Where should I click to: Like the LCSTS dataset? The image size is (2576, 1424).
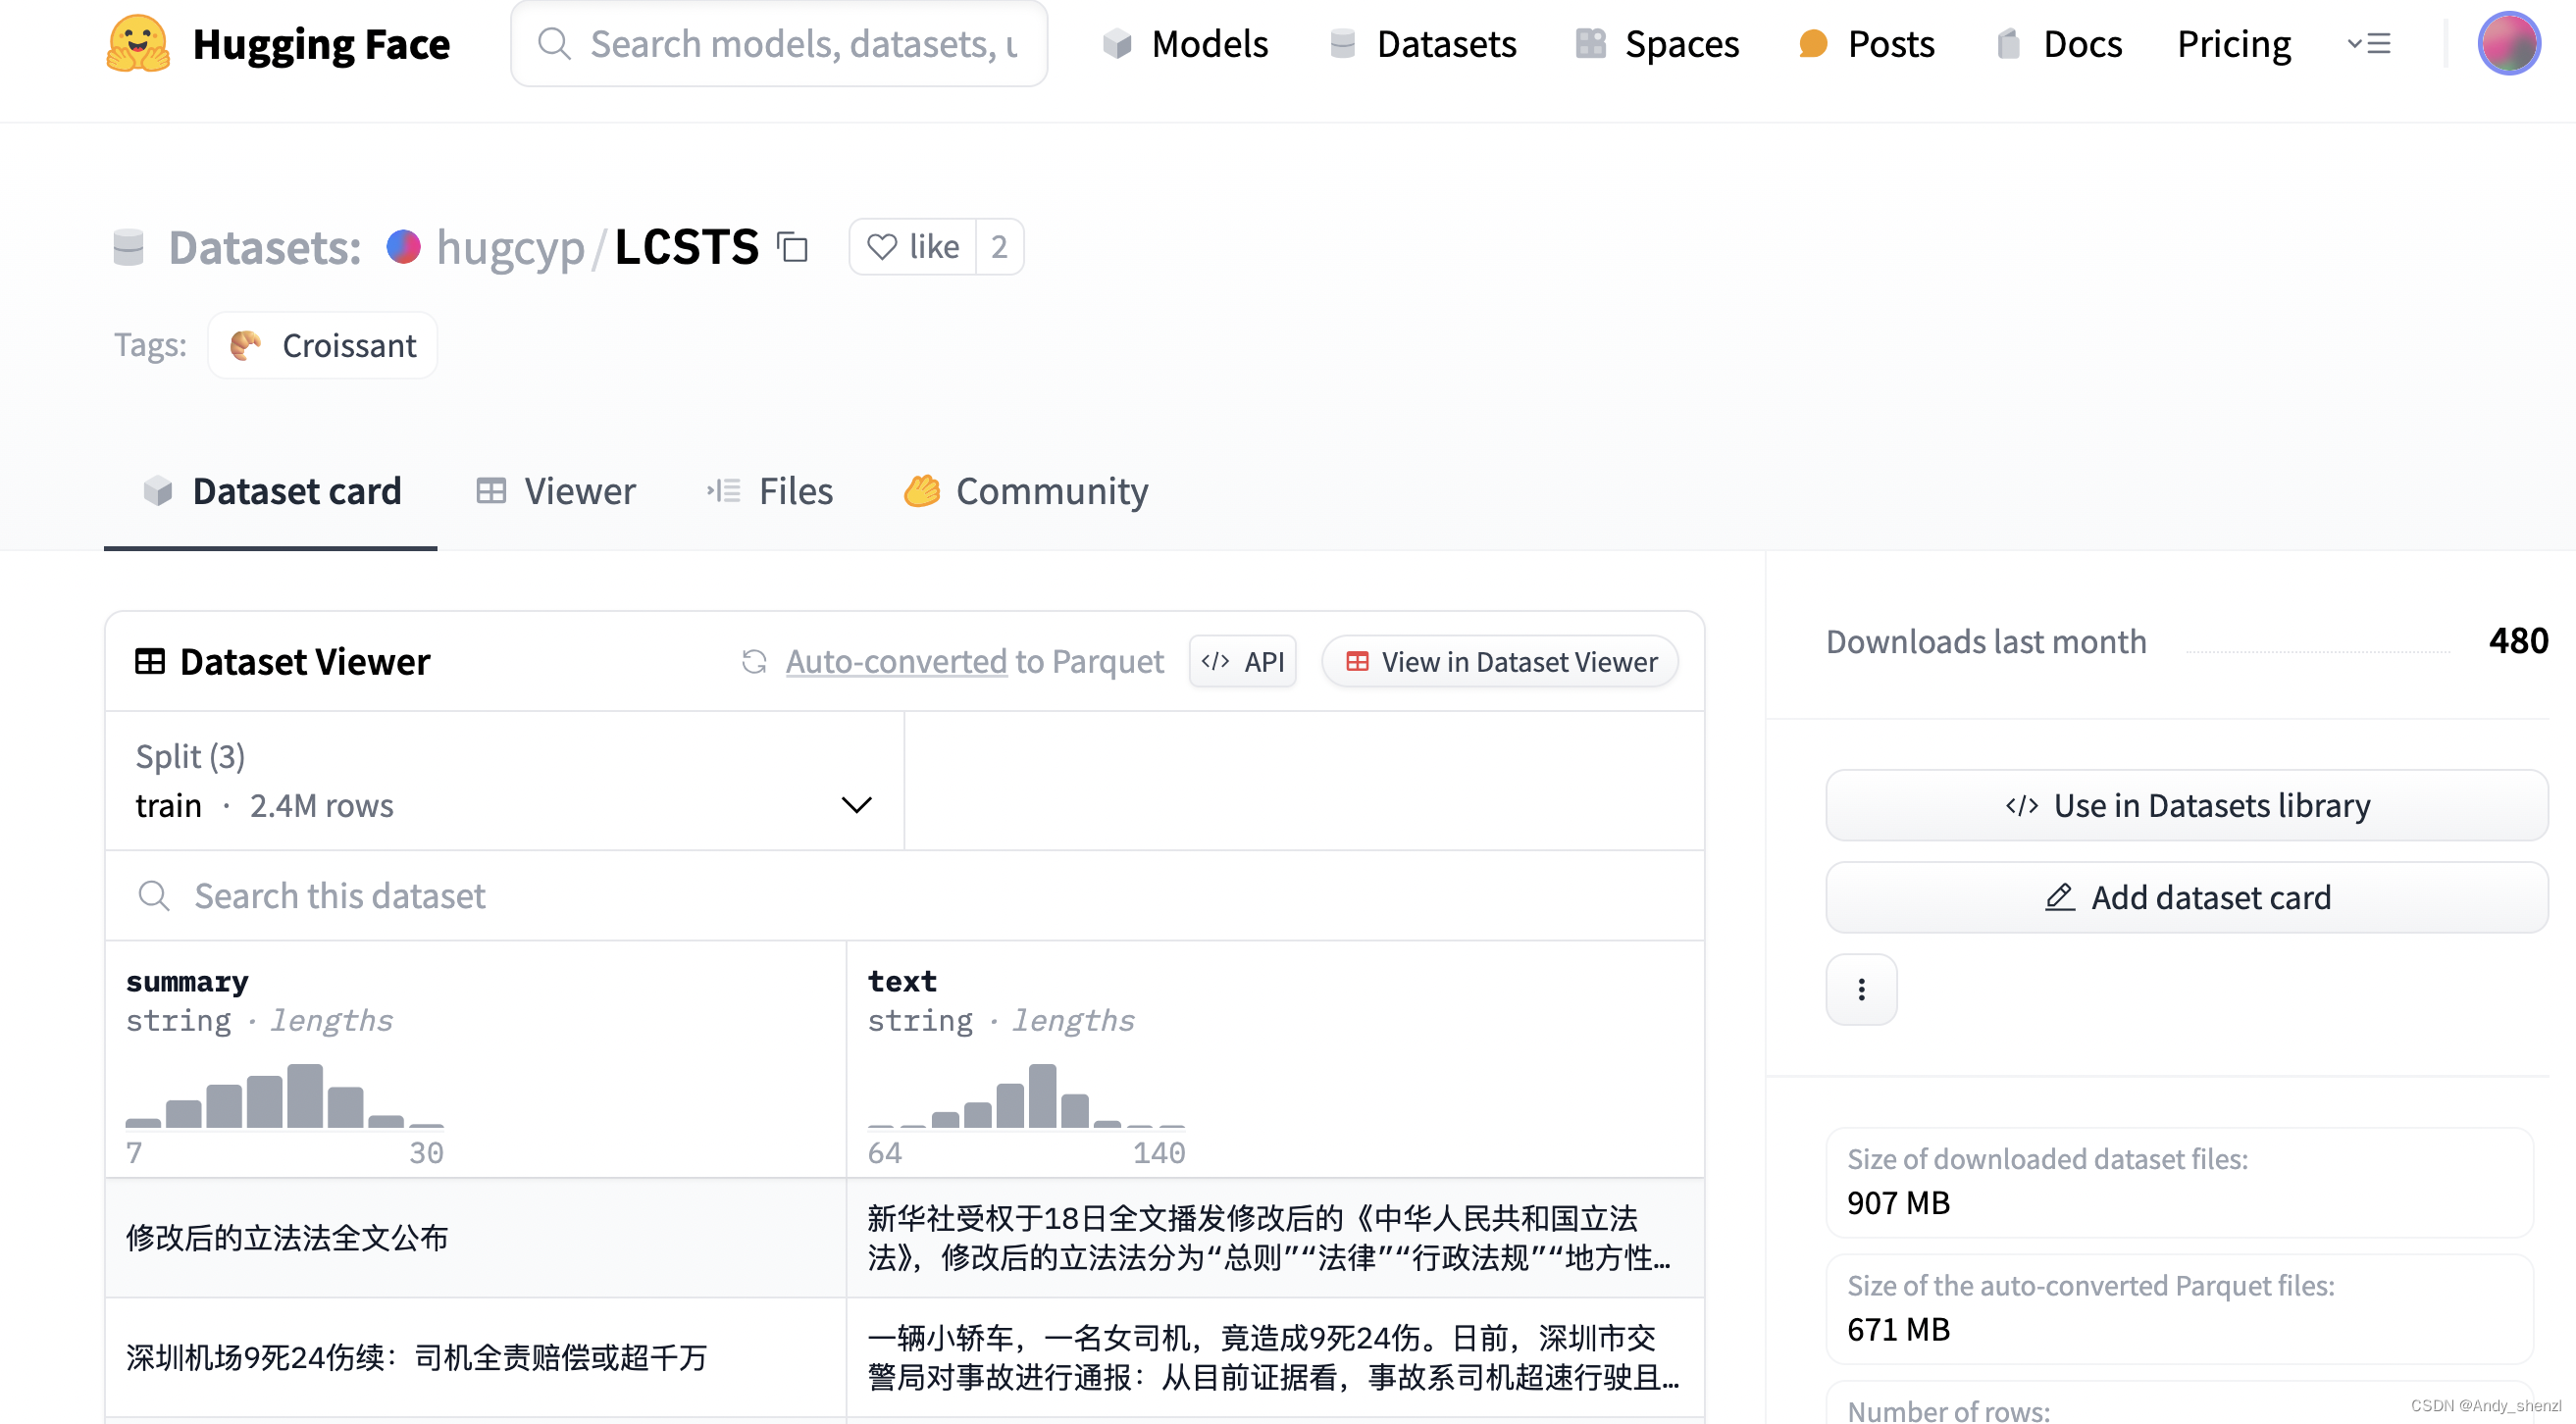(x=912, y=247)
